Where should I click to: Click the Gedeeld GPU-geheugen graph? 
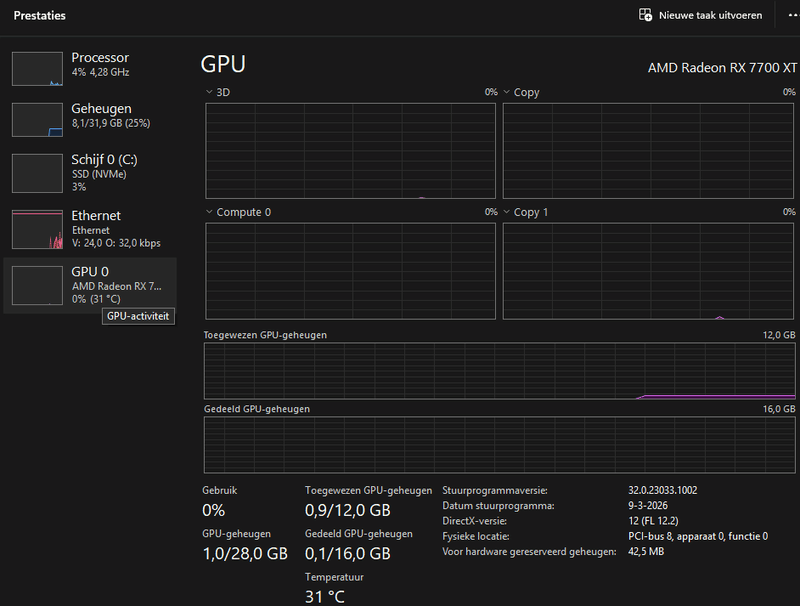click(499, 445)
